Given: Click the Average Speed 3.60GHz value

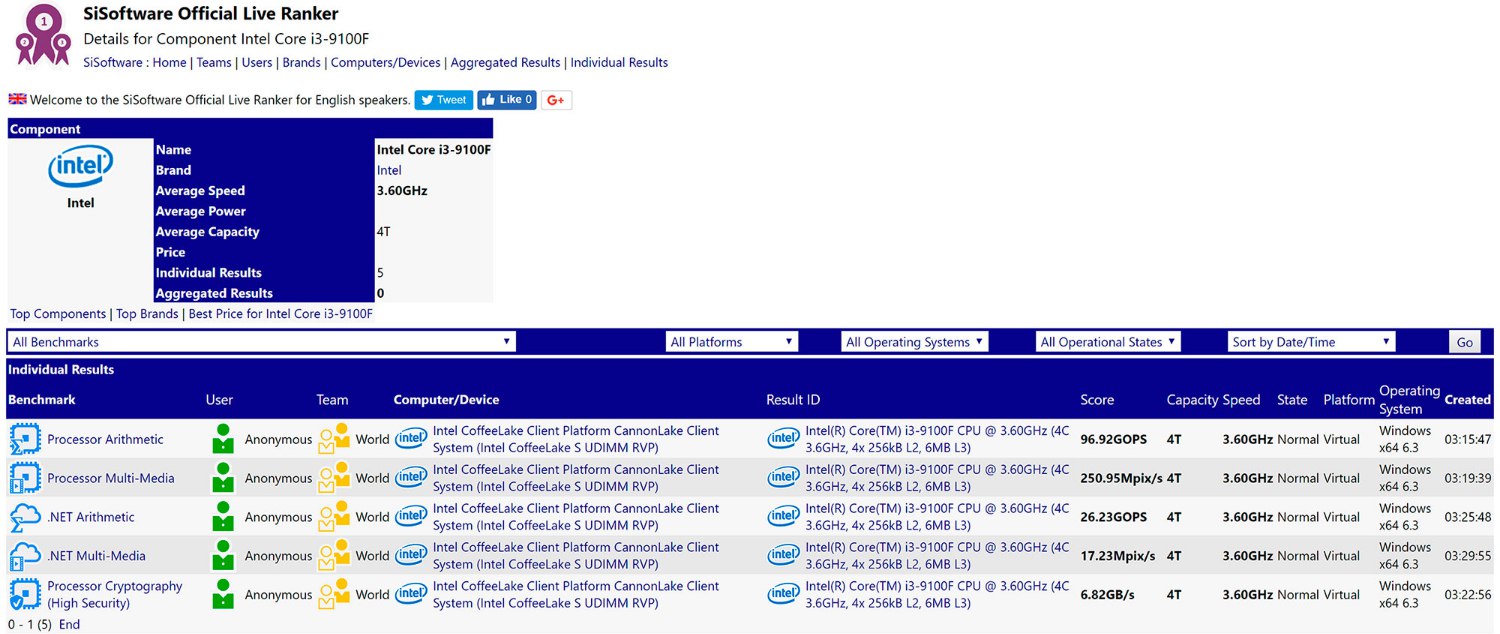Looking at the screenshot, I should coord(402,191).
